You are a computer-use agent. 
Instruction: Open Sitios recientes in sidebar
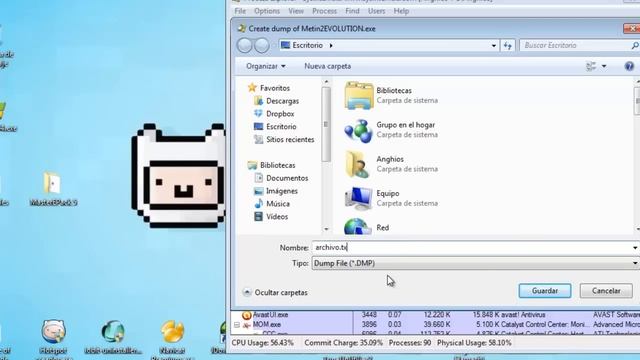click(x=284, y=140)
